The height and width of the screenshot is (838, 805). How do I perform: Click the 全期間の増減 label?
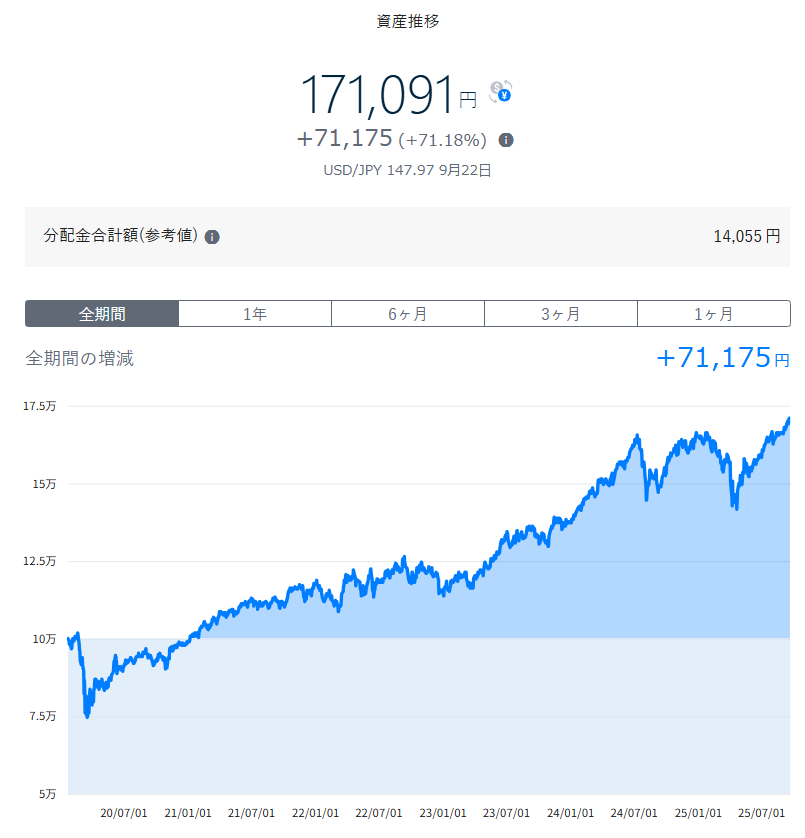80,358
